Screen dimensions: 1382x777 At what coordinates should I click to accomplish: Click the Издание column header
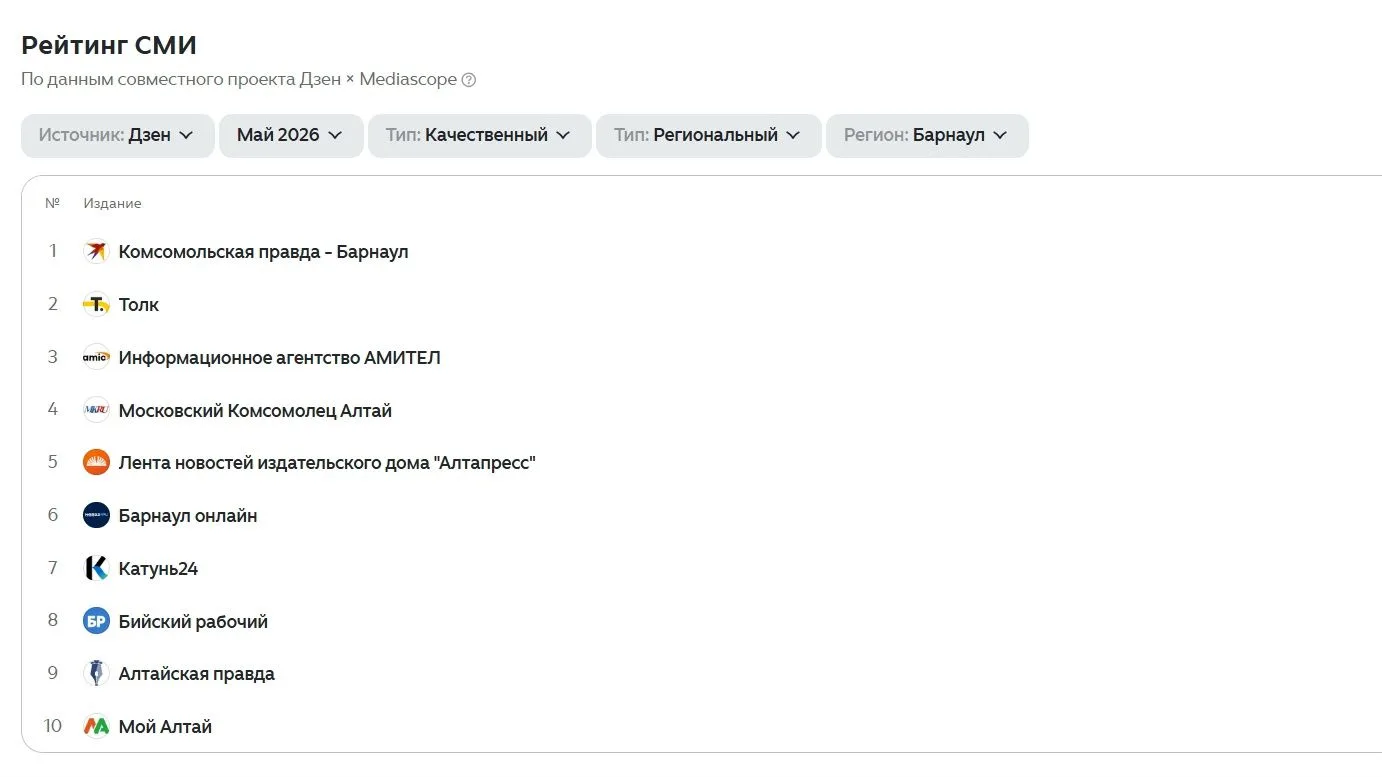click(112, 204)
